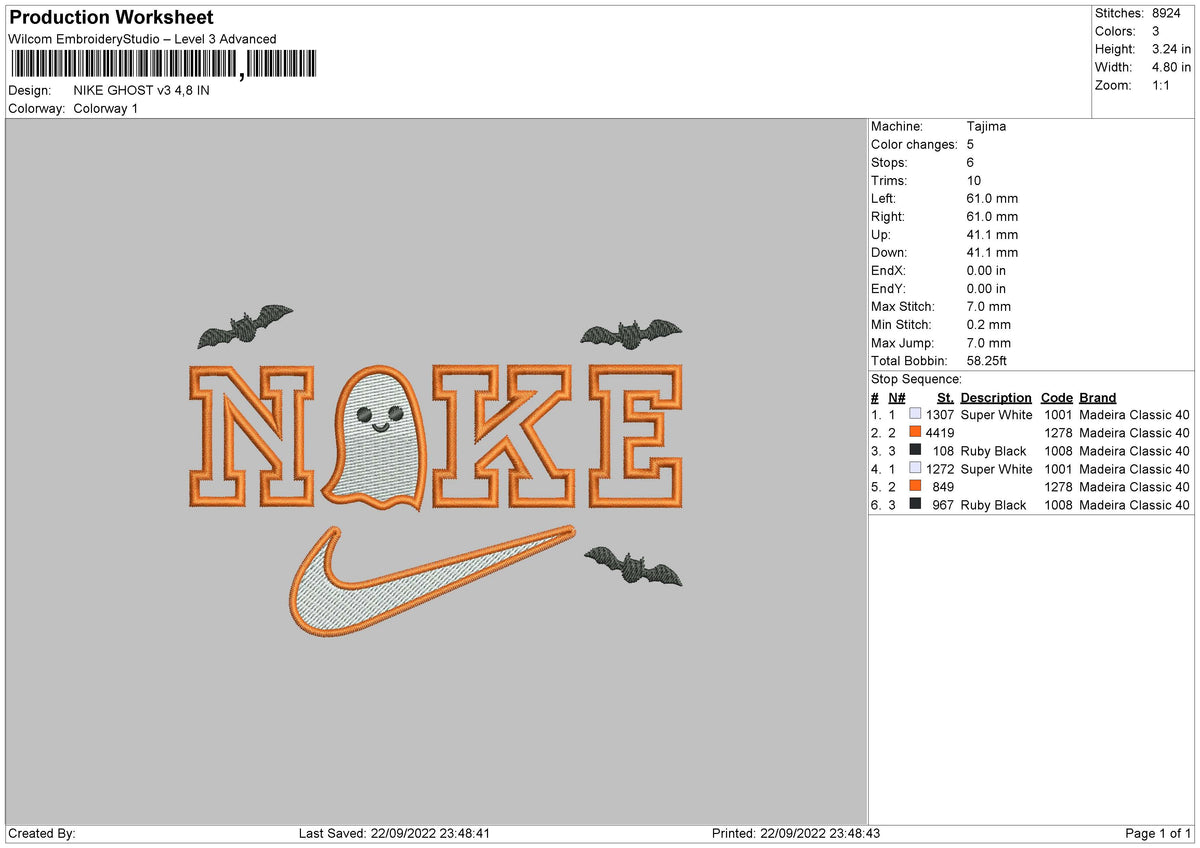This screenshot has width=1200, height=848.
Task: Click the Code column header
Action: (x=1057, y=397)
